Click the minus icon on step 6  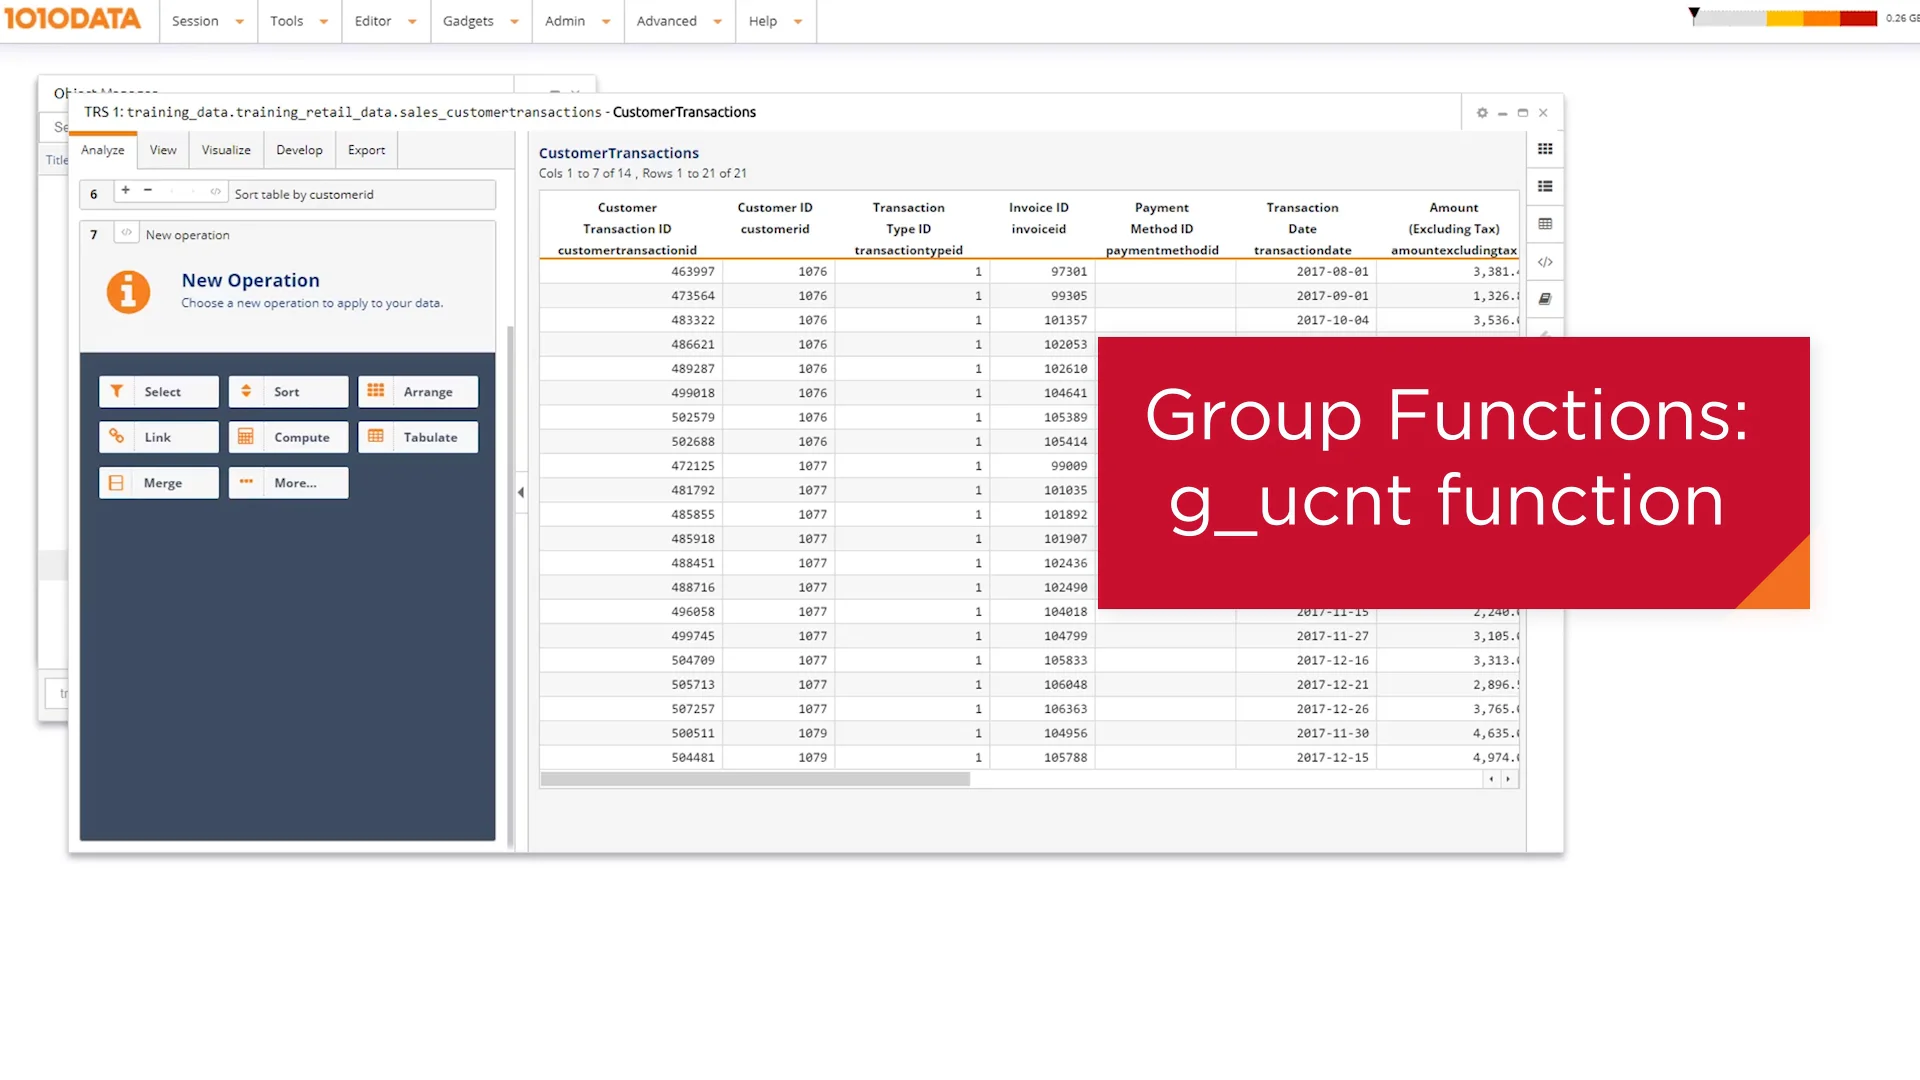(x=148, y=190)
